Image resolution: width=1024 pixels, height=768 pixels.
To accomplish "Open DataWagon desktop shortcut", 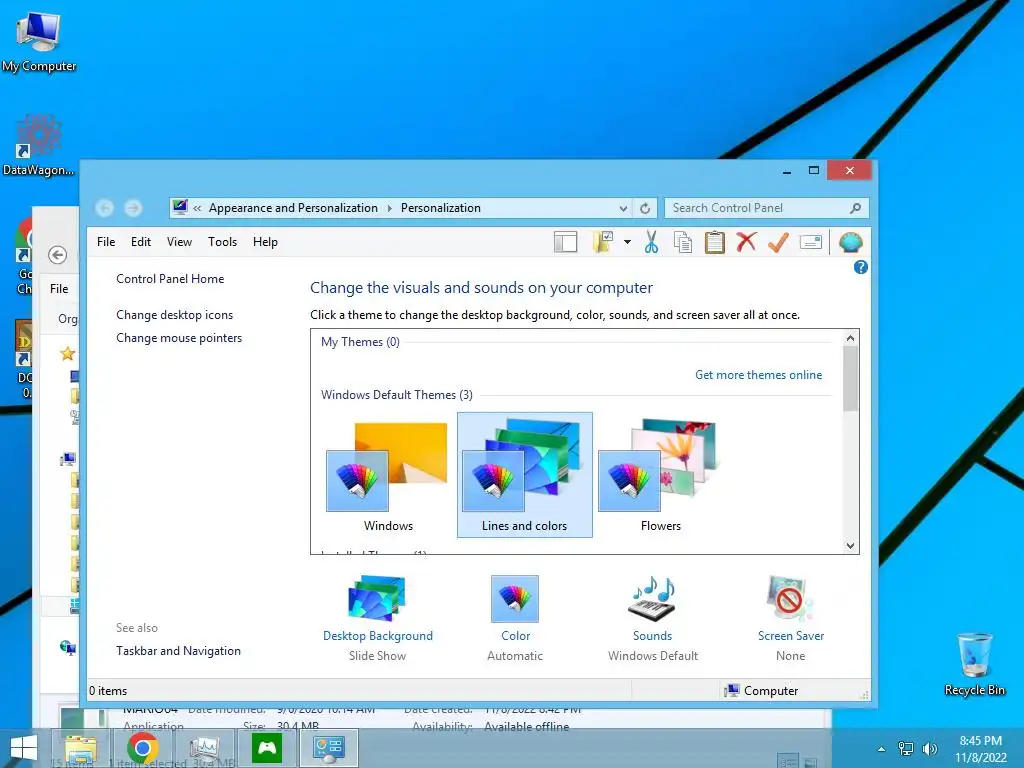I will pos(39,146).
